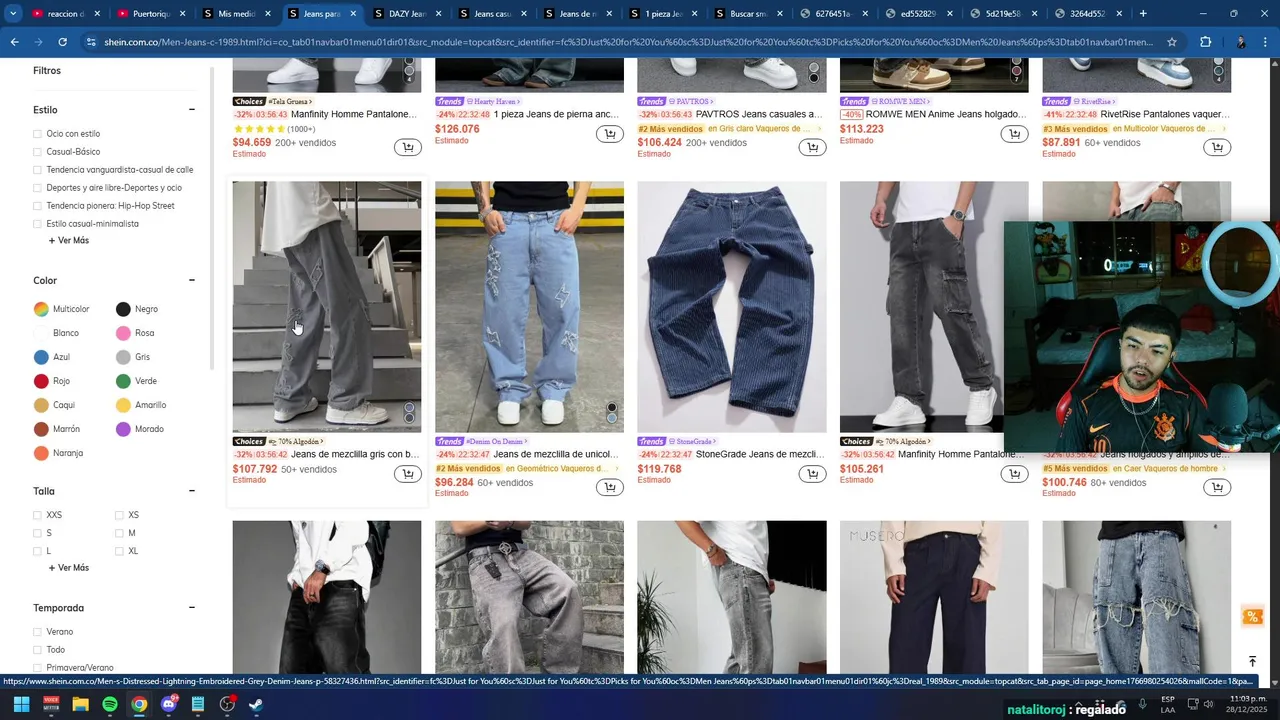The image size is (1280, 720).
Task: Select size XL checkbox
Action: click(119, 551)
